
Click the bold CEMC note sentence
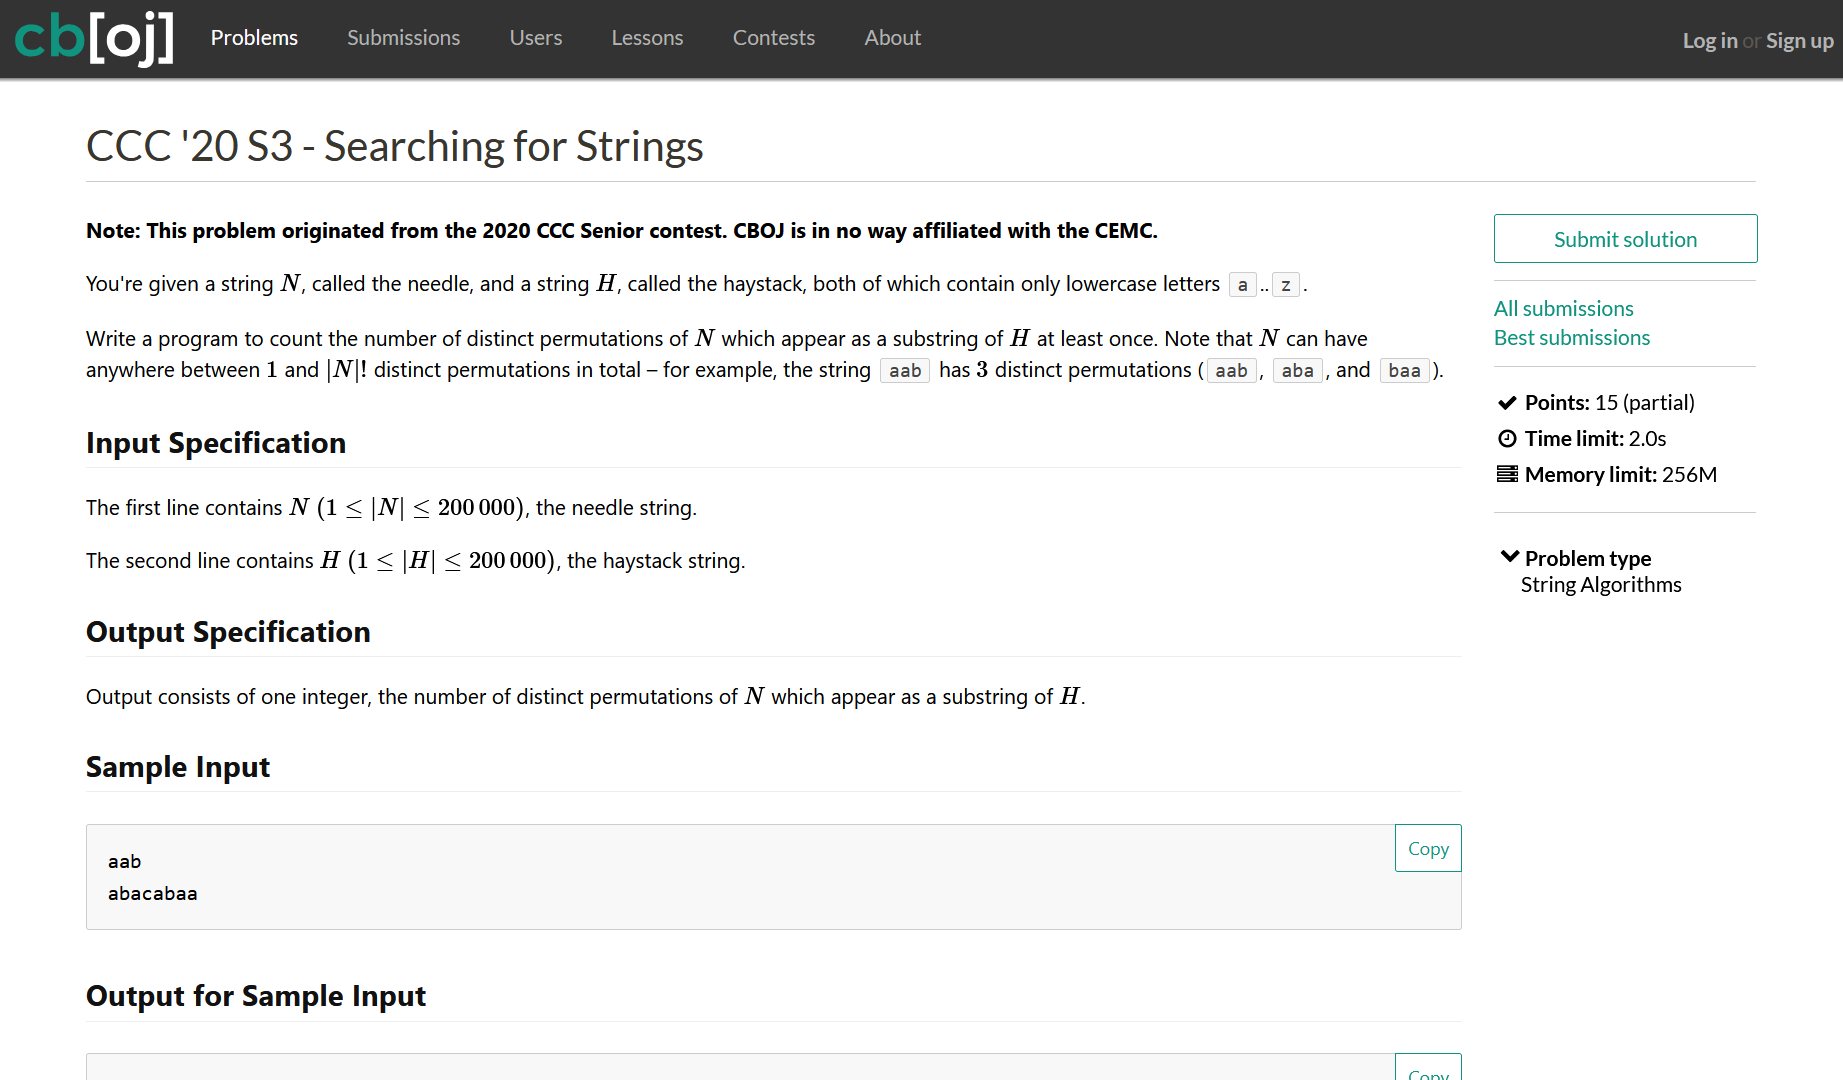pos(622,231)
